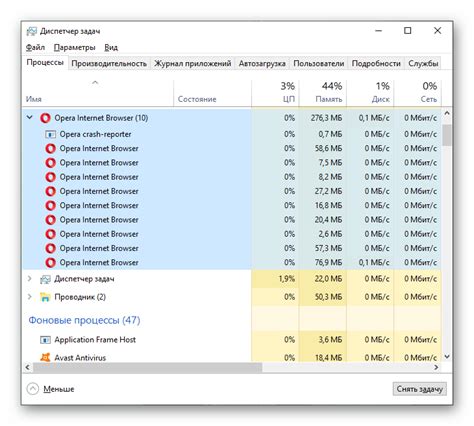Select the Opera crash-reporter row name
Viewport: 474px width, 426px height.
(x=95, y=134)
